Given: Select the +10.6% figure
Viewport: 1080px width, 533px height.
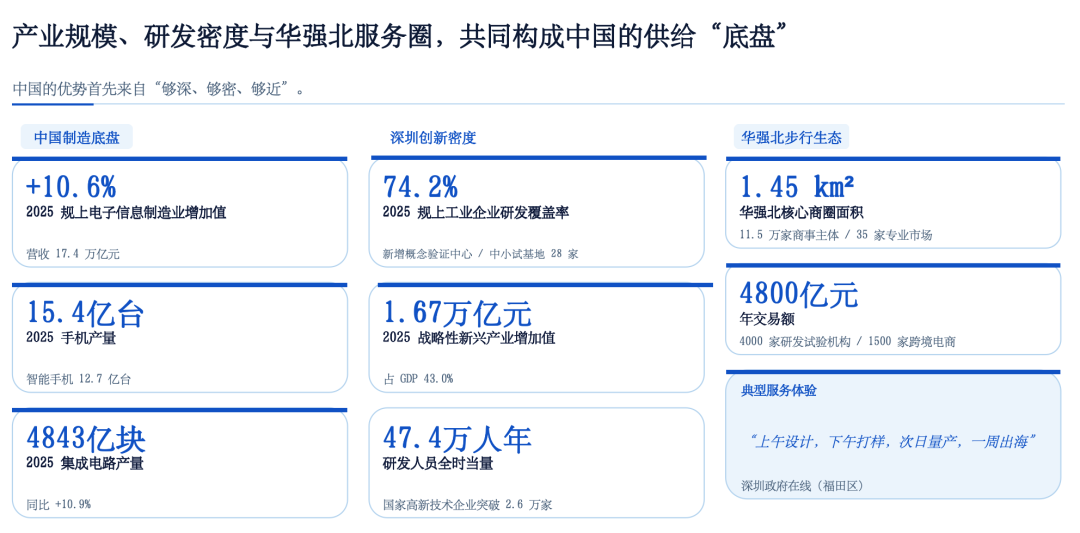Looking at the screenshot, I should 71,187.
